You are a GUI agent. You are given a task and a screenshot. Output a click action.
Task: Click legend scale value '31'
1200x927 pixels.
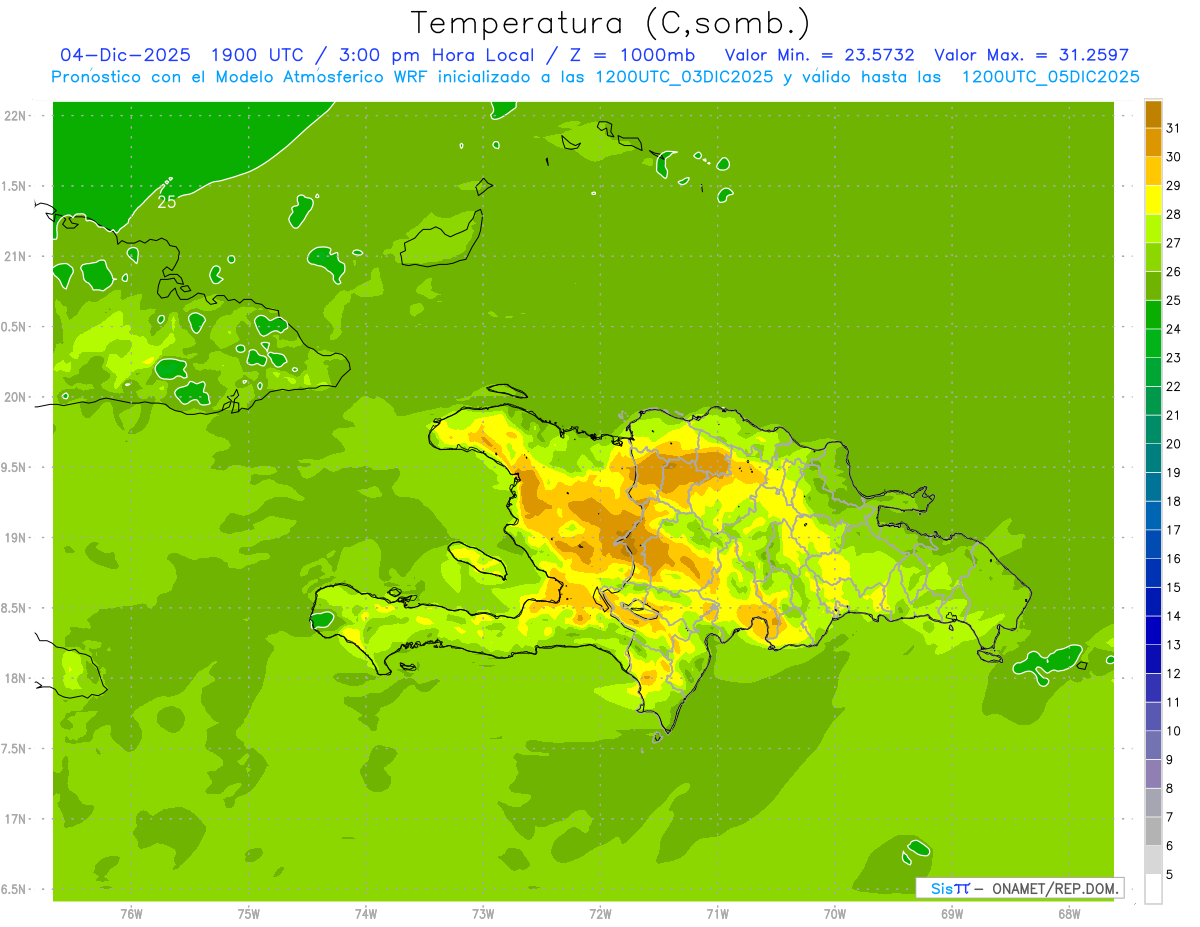point(1173,128)
